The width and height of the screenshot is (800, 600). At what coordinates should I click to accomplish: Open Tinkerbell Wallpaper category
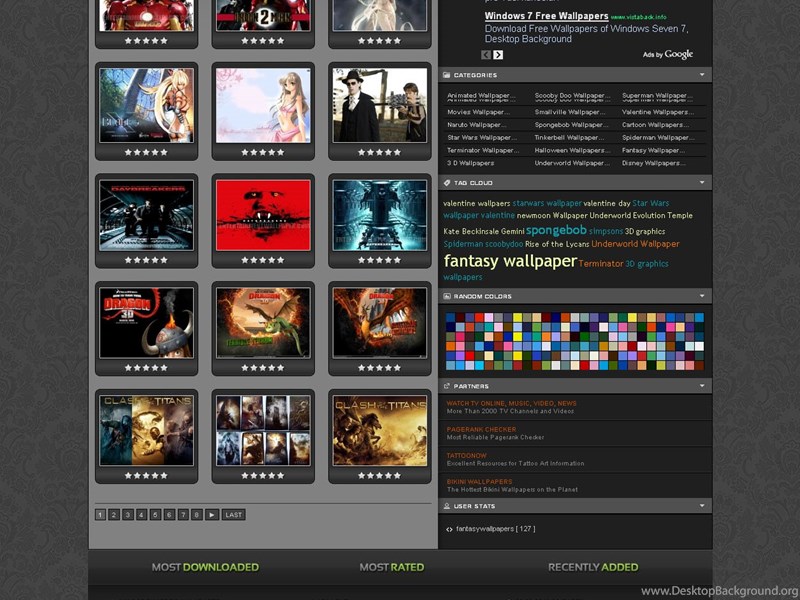[569, 138]
